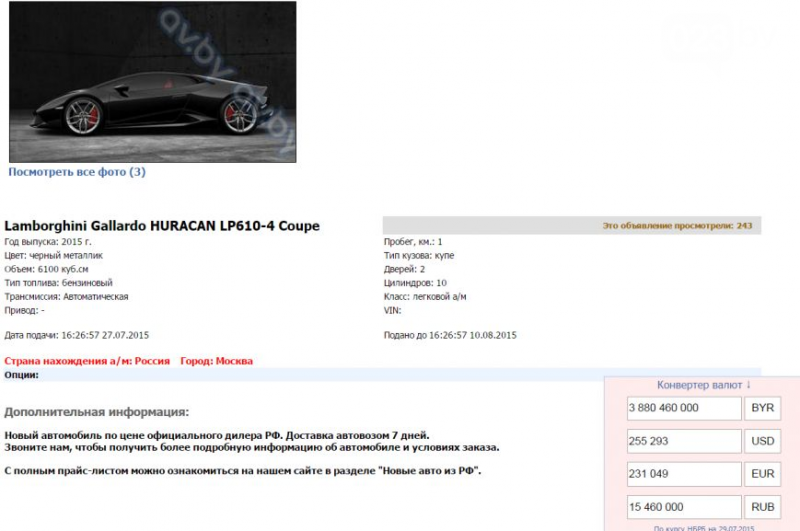The width and height of the screenshot is (800, 531).
Task: Click the VIN field label
Action: (x=392, y=310)
